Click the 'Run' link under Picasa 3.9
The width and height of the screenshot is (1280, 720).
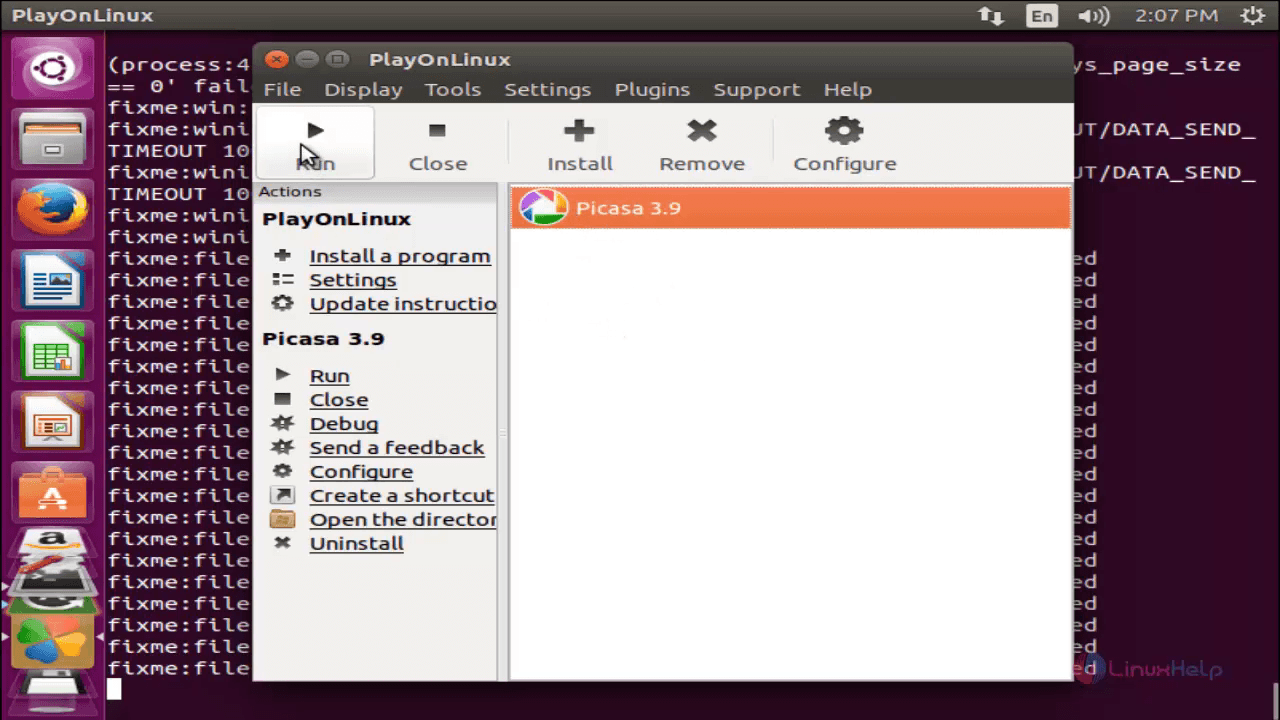pos(329,376)
